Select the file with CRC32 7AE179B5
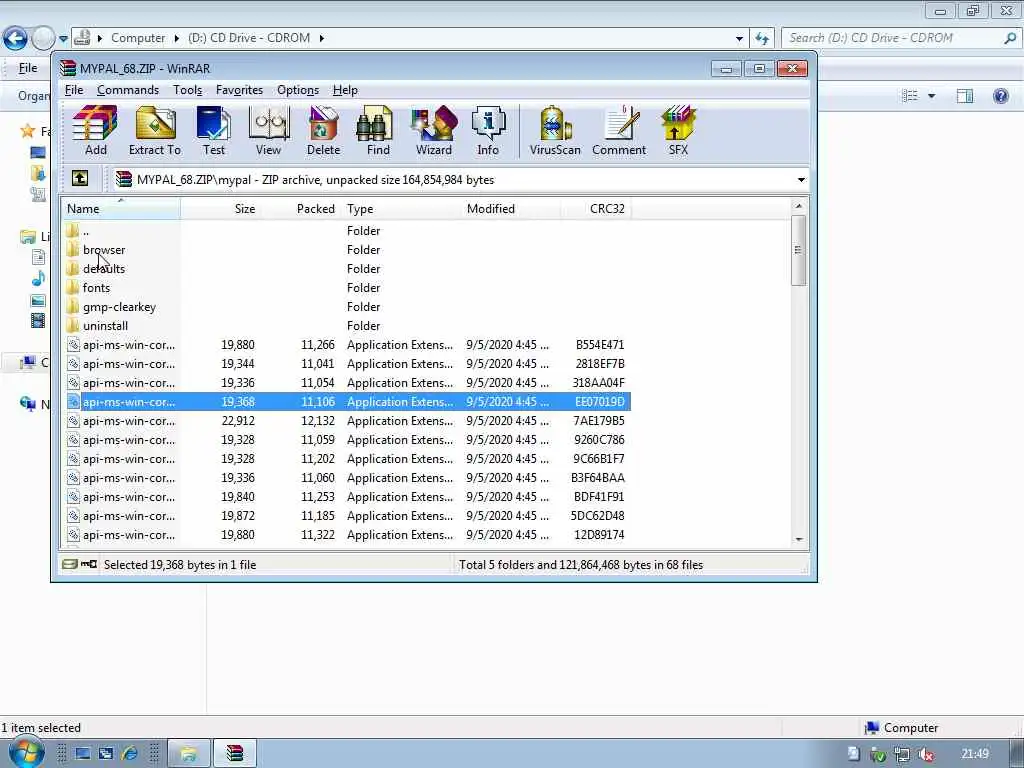This screenshot has height=768, width=1024. [x=348, y=421]
